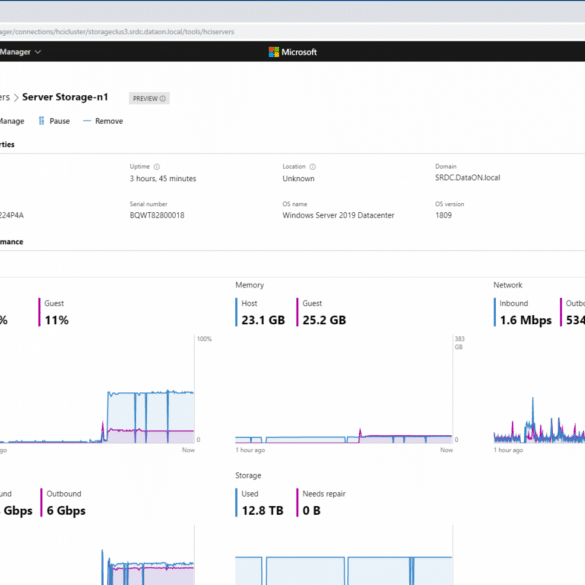Click the Uptime info icon

(x=157, y=167)
